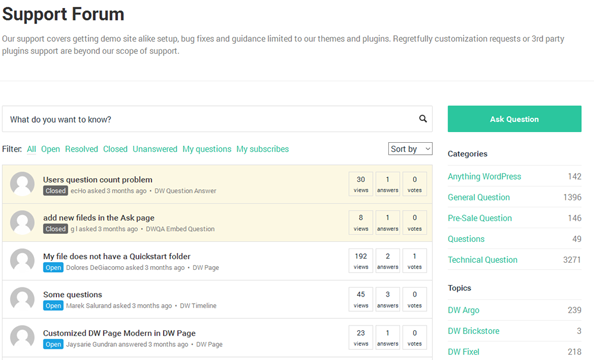Click the 1 votes box on Quickstart folder question

coord(414,261)
